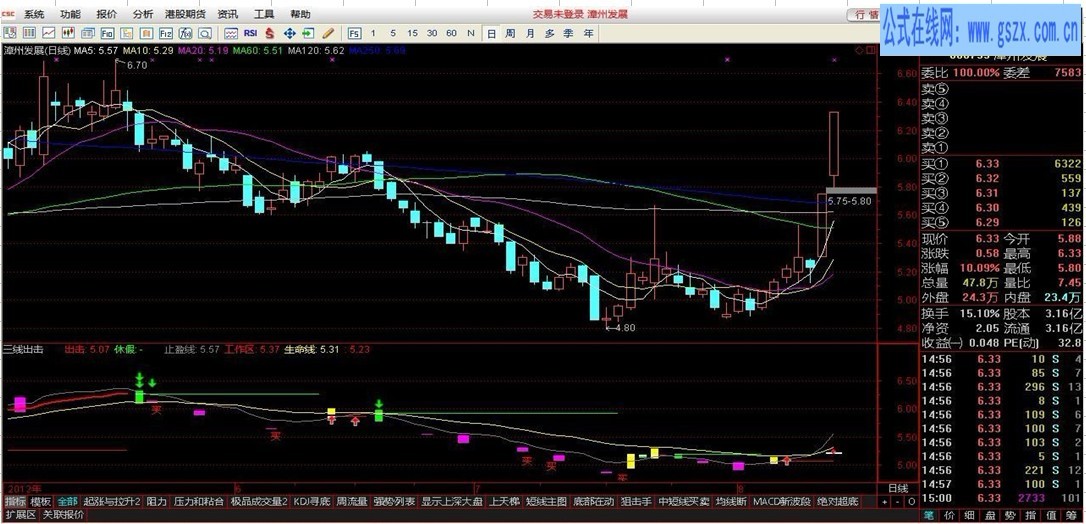Click the blue four-arrow move icon
This screenshot has height=524, width=1086.
coord(290,33)
